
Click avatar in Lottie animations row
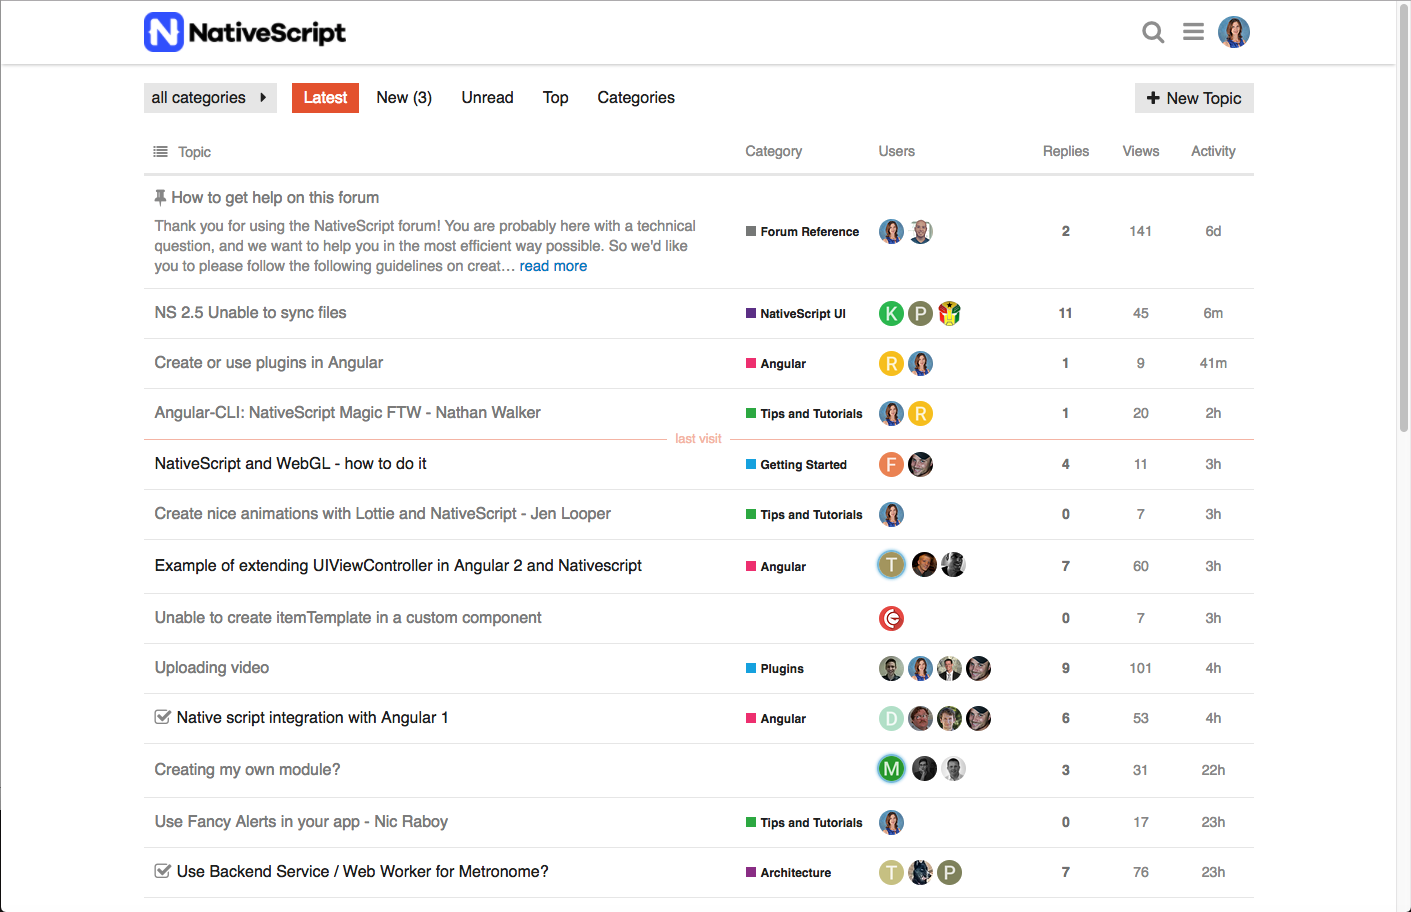coord(891,514)
